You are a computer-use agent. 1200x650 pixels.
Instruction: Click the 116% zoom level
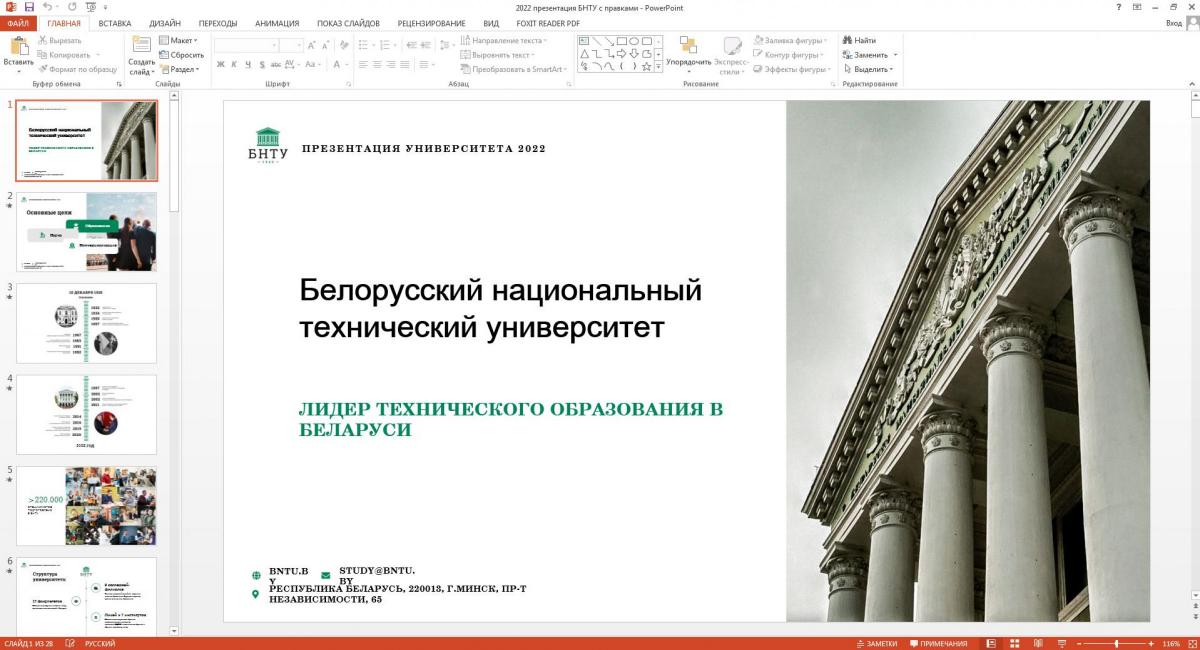pyautogui.click(x=1171, y=643)
